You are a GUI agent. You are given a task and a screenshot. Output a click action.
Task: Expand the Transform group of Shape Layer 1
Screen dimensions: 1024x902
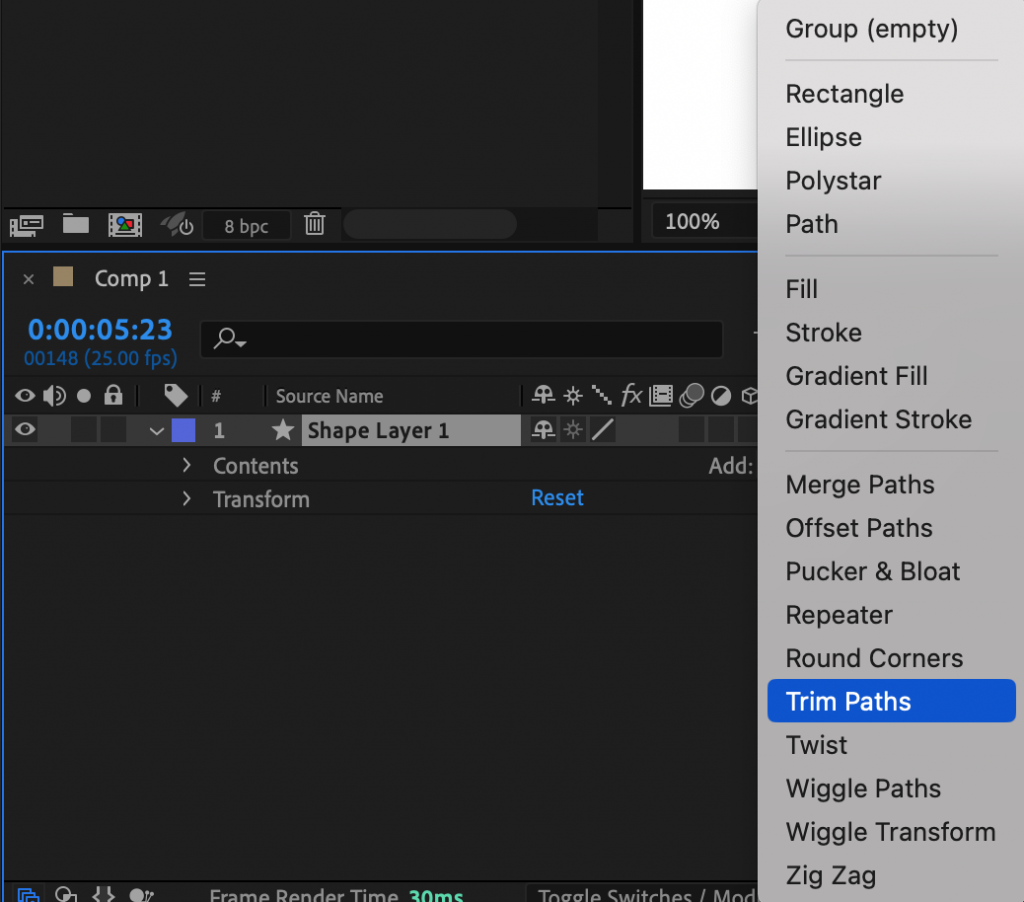coord(186,499)
